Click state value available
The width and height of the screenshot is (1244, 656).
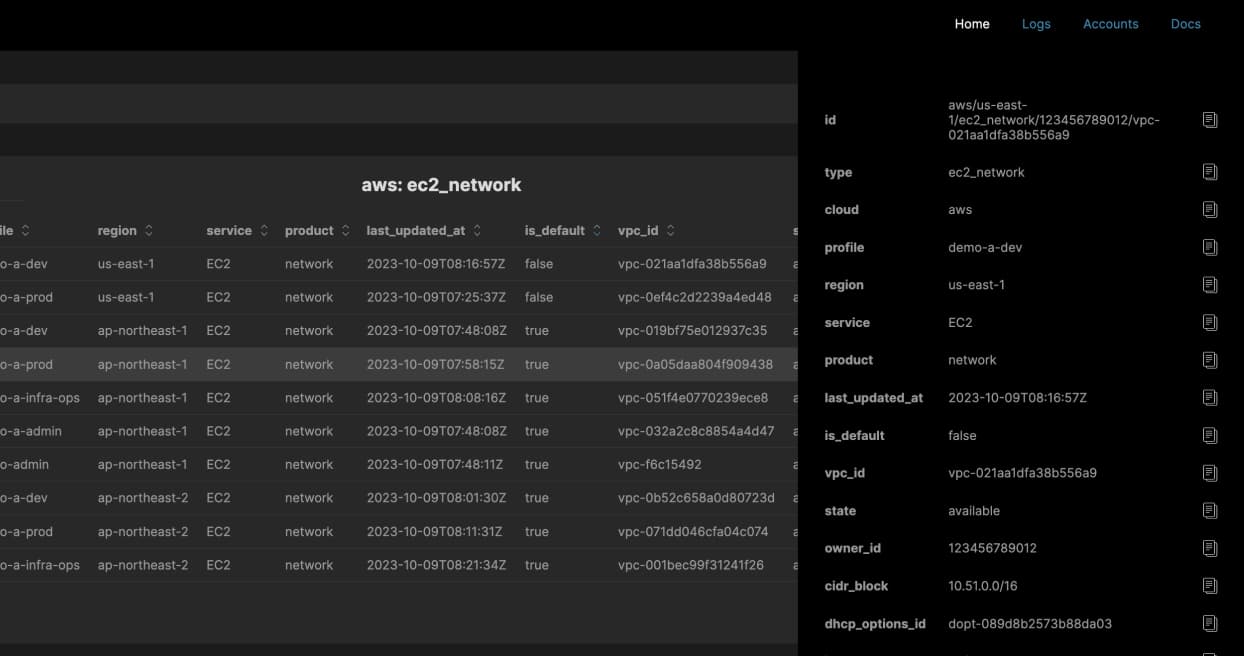974,511
